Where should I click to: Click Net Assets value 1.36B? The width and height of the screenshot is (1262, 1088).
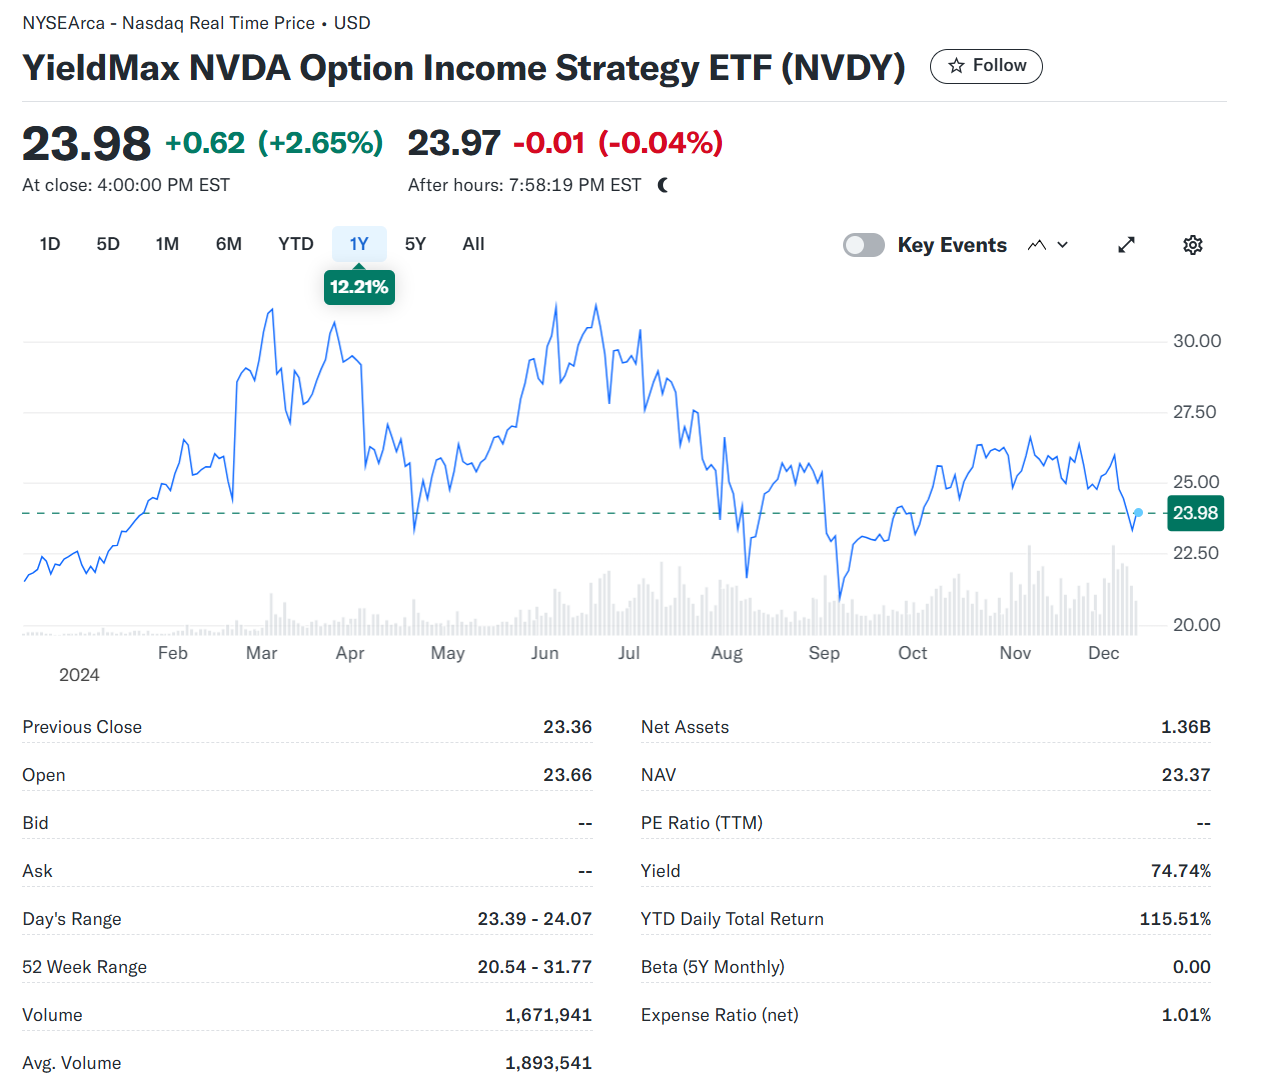point(1185,727)
